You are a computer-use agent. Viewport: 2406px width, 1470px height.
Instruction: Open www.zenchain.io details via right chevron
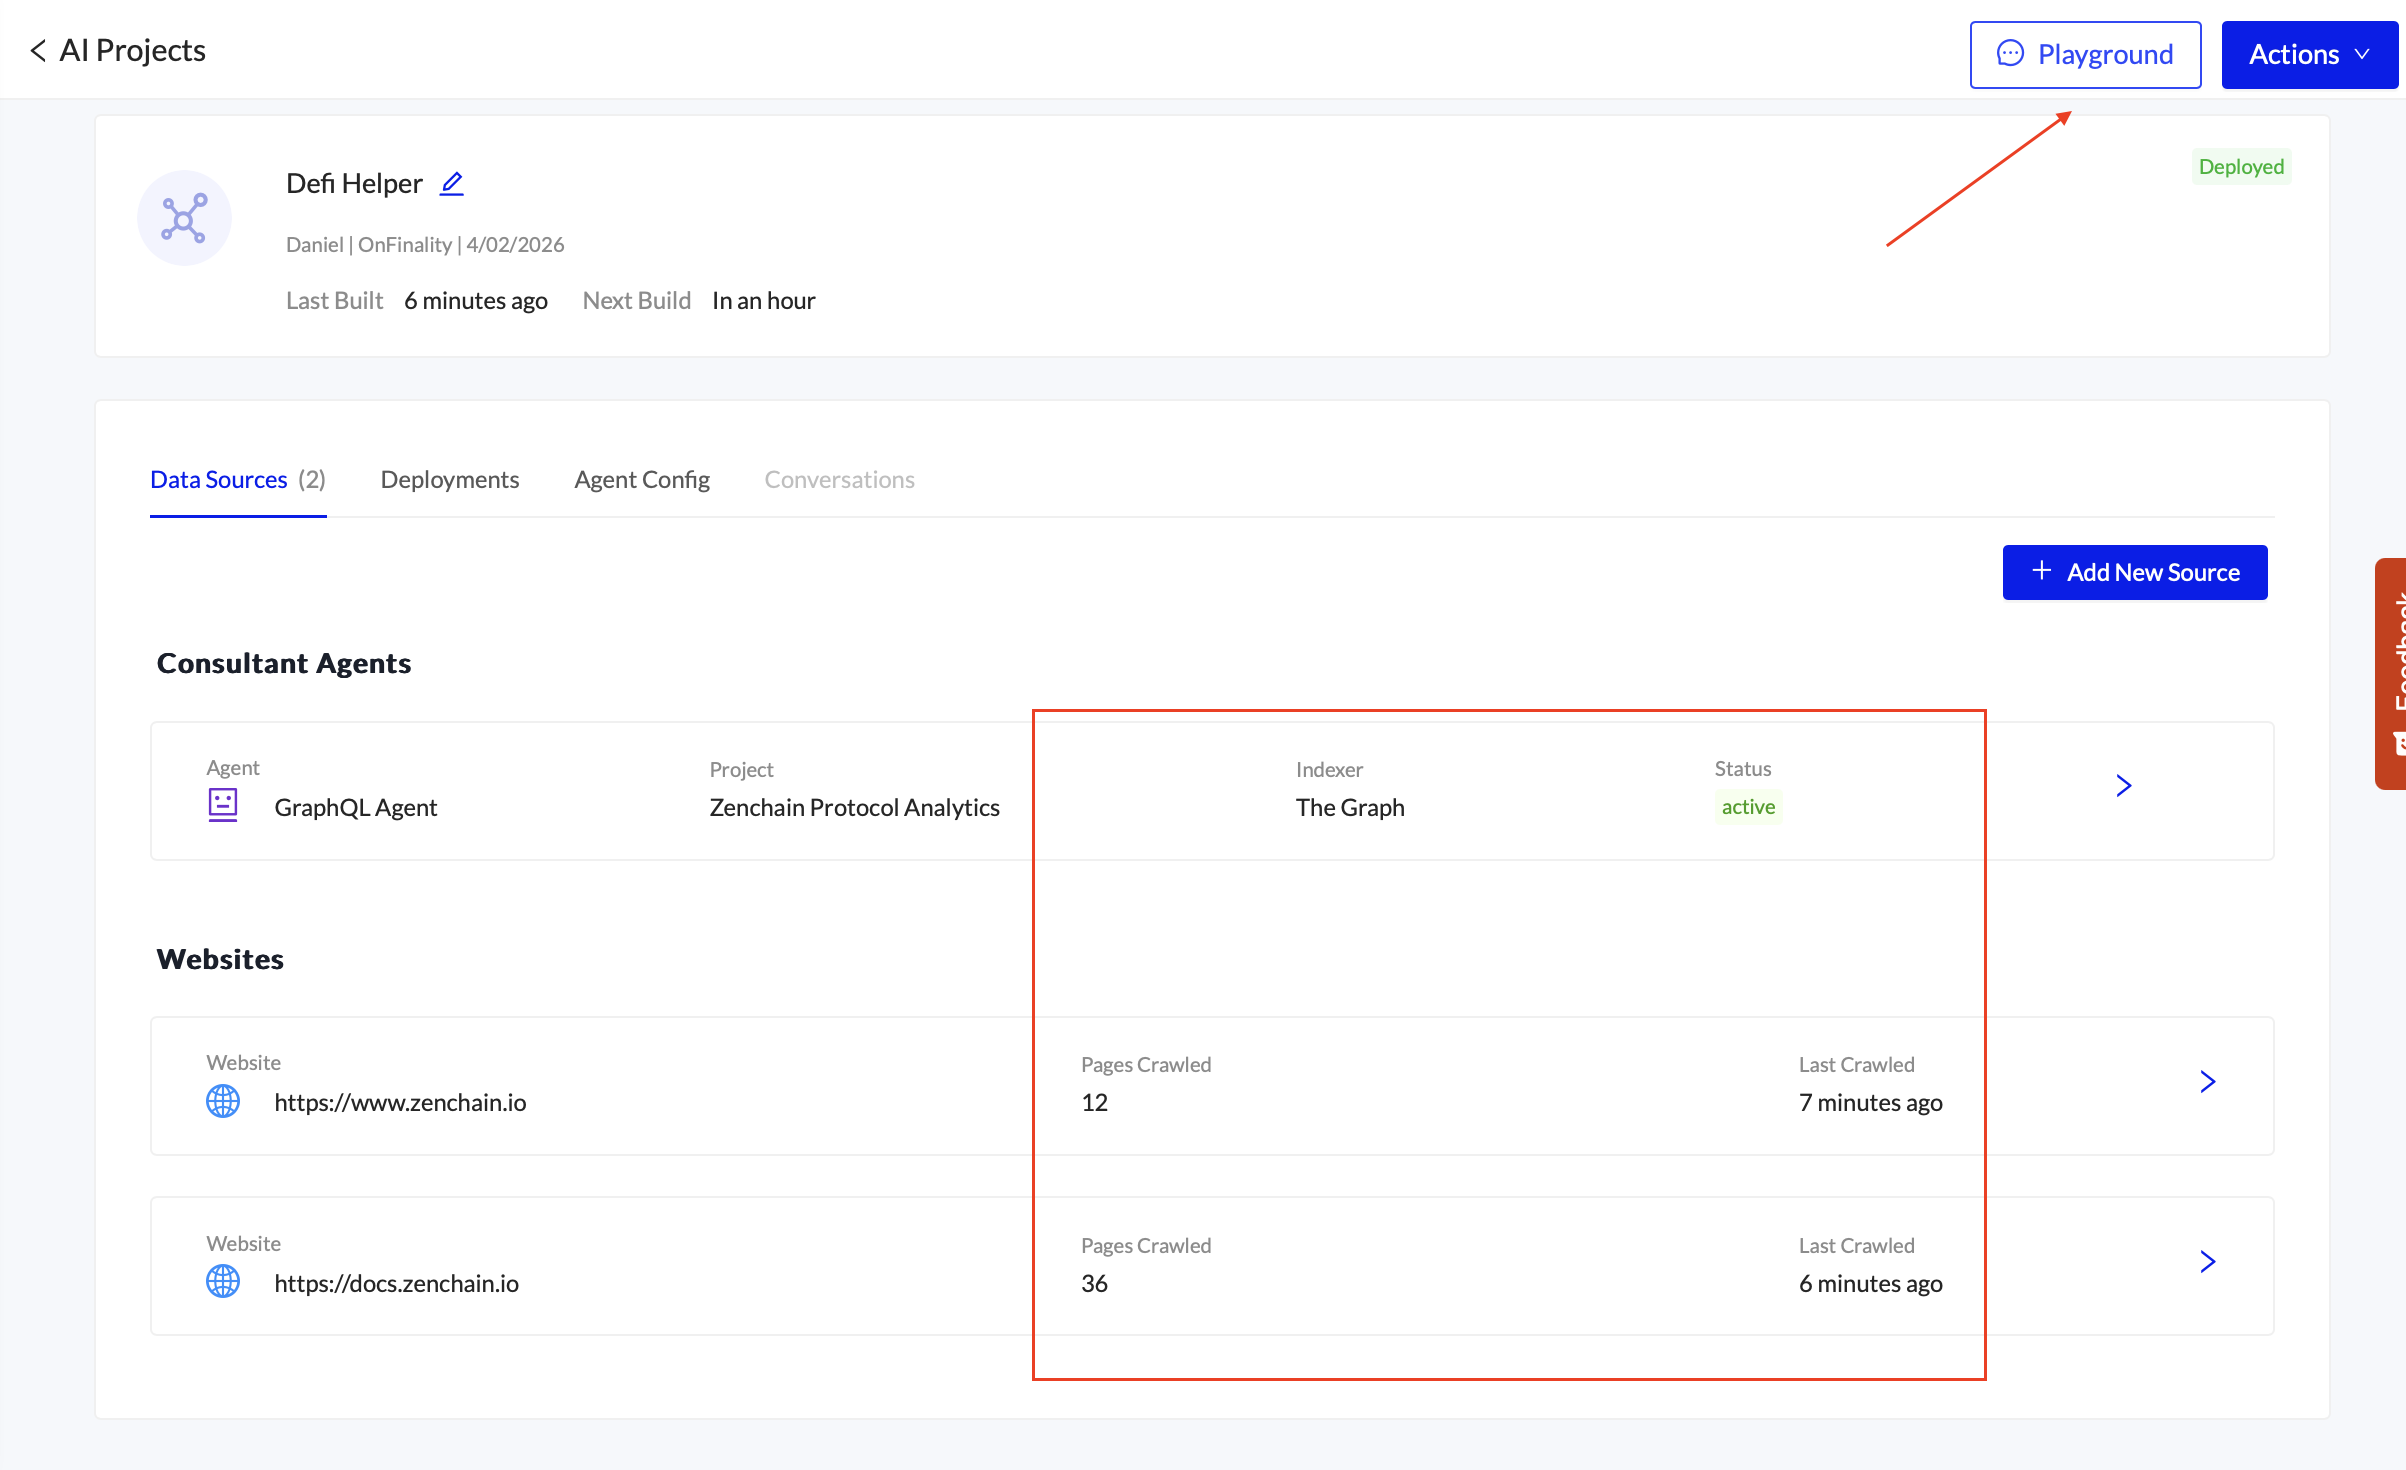click(2207, 1081)
